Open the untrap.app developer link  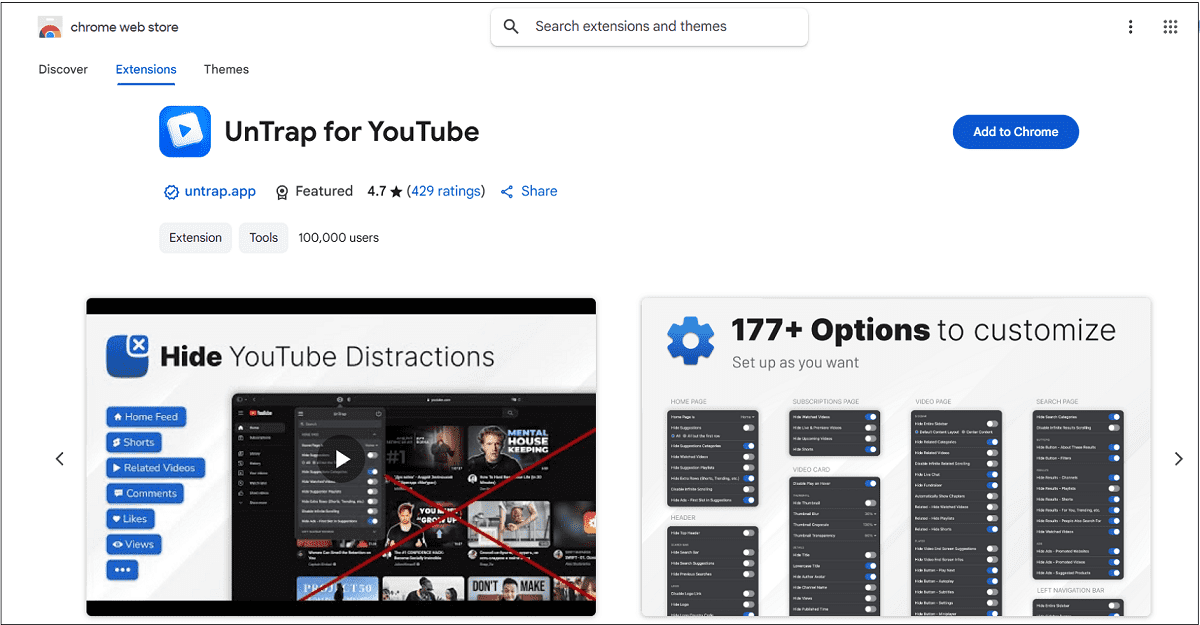point(220,192)
